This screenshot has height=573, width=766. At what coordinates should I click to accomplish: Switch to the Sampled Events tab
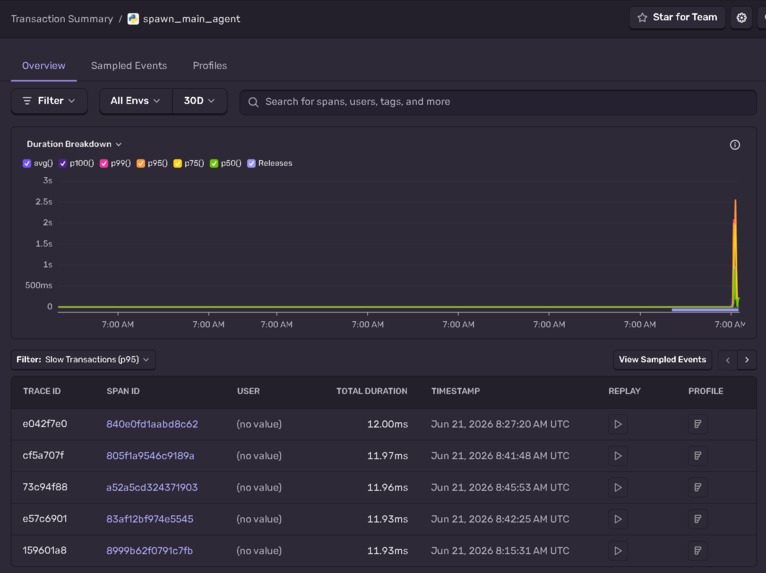[129, 65]
